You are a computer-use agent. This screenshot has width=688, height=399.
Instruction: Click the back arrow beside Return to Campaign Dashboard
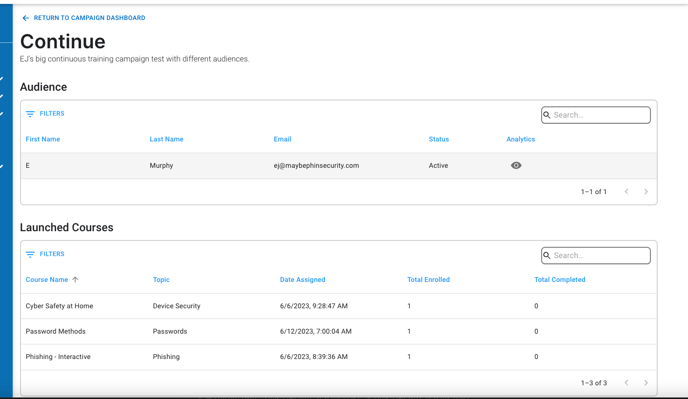click(x=25, y=18)
